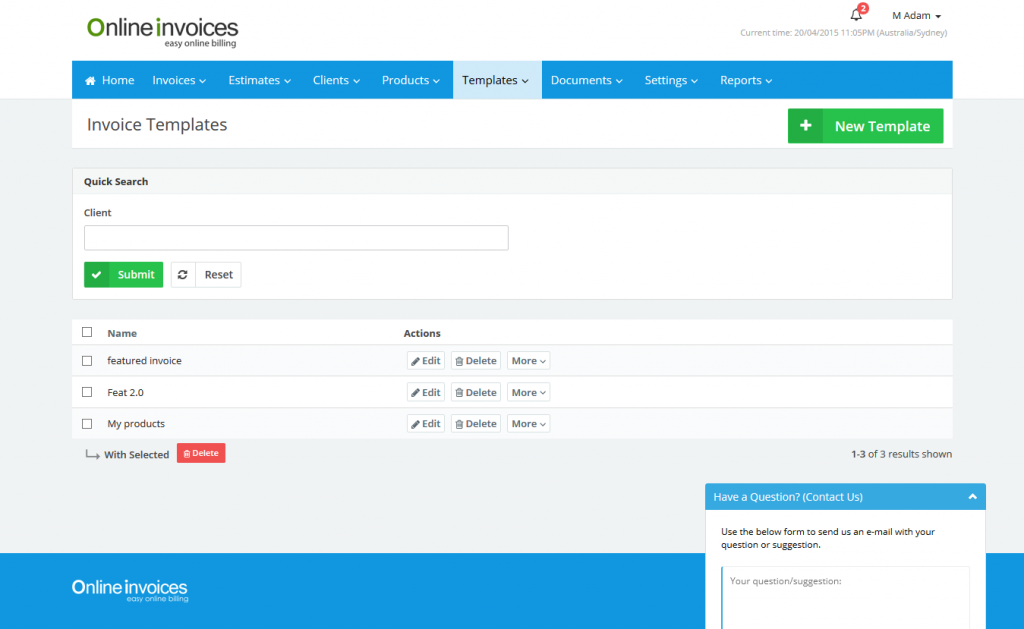The image size is (1024, 629).
Task: Click the refresh icon beside Reset
Action: [x=183, y=275]
